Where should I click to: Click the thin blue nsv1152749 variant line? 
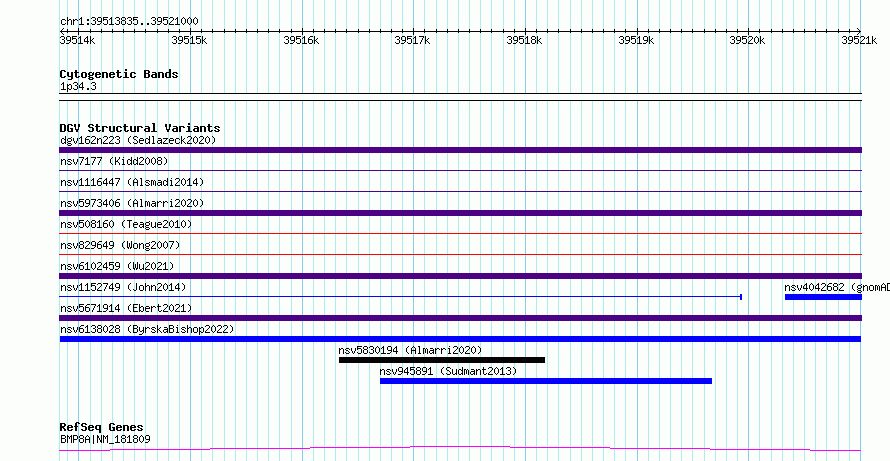pos(401,297)
